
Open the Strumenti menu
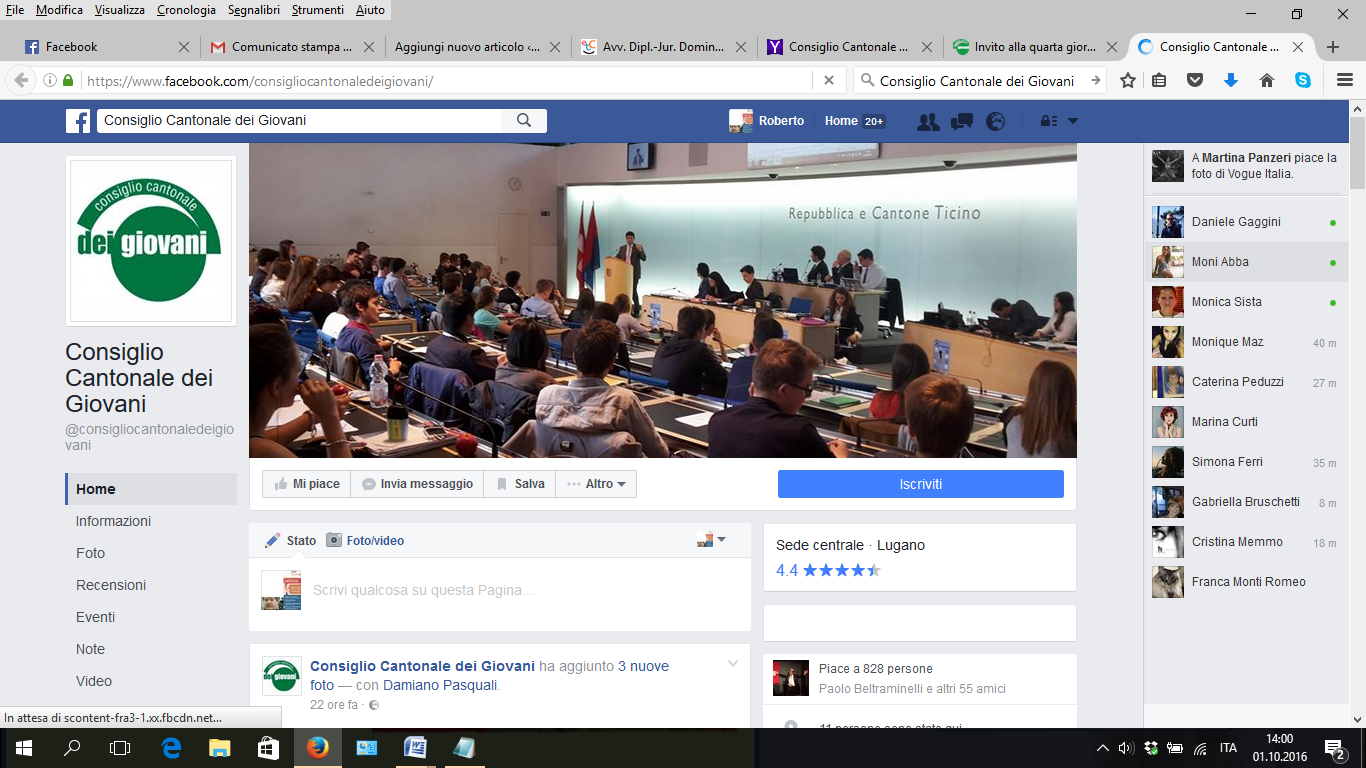(320, 10)
